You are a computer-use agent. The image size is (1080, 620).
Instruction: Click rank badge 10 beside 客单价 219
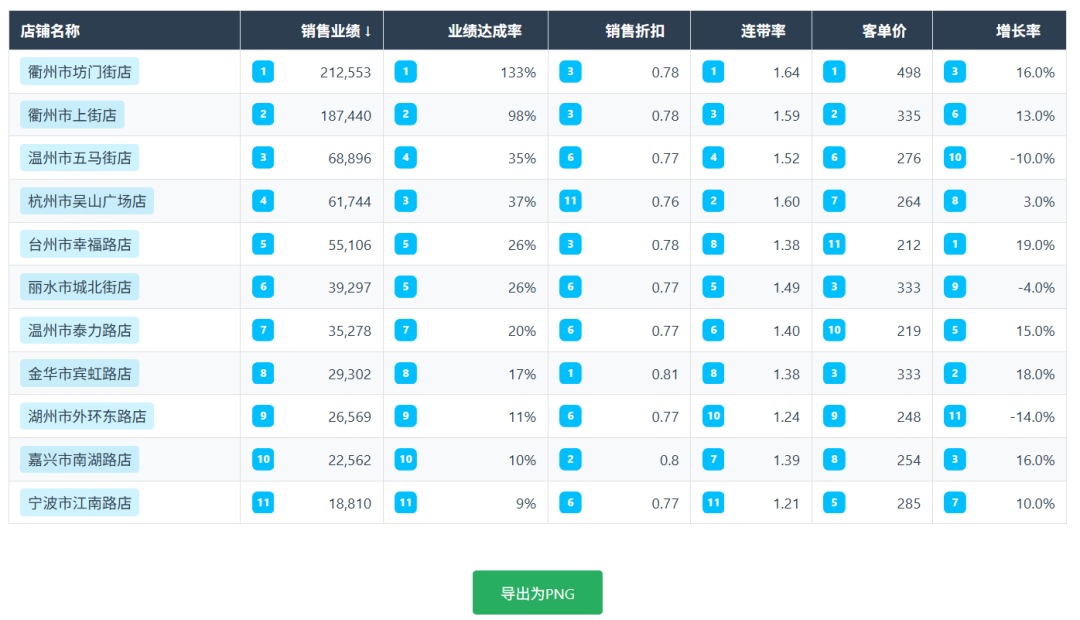coord(834,330)
